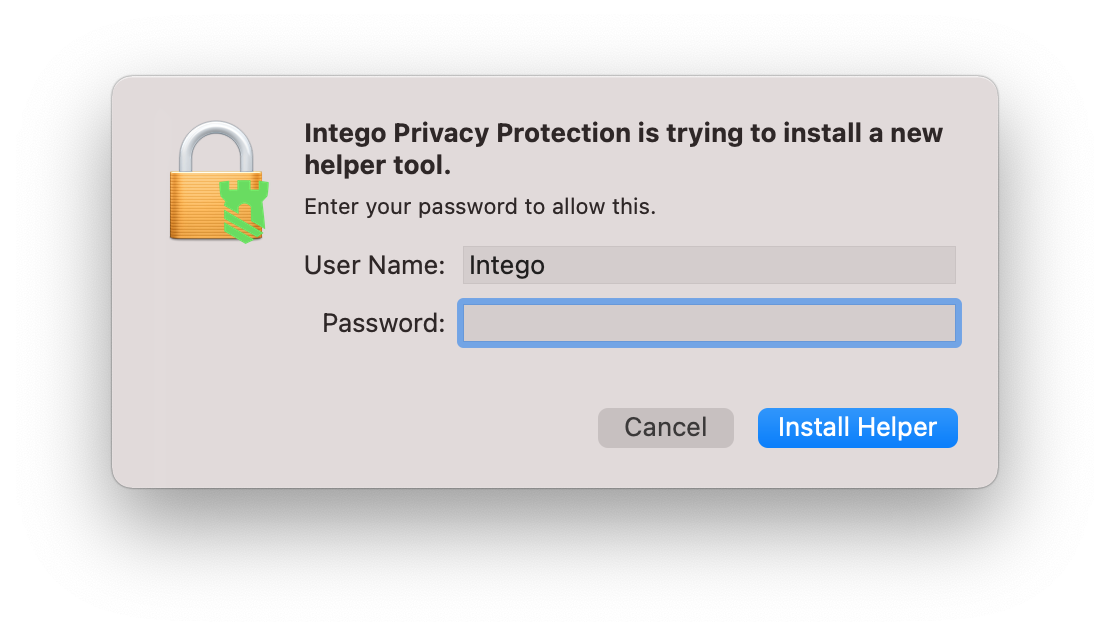Cancel the helper tool installation
Screen dimensions: 1110x636
coord(665,427)
